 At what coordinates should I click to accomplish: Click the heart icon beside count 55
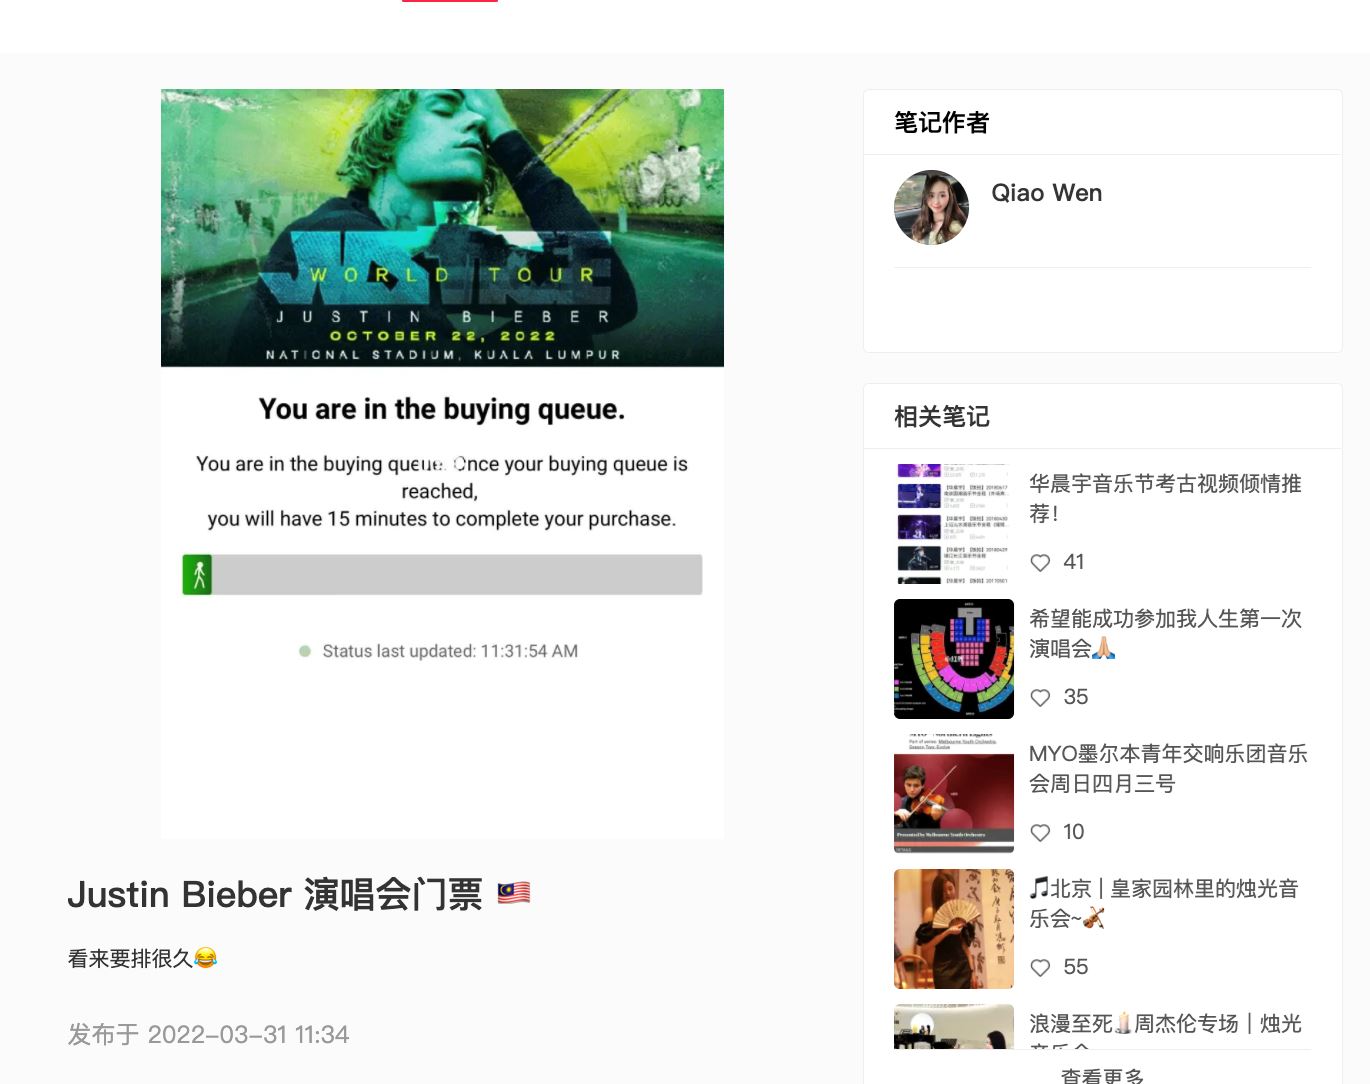pos(1040,967)
